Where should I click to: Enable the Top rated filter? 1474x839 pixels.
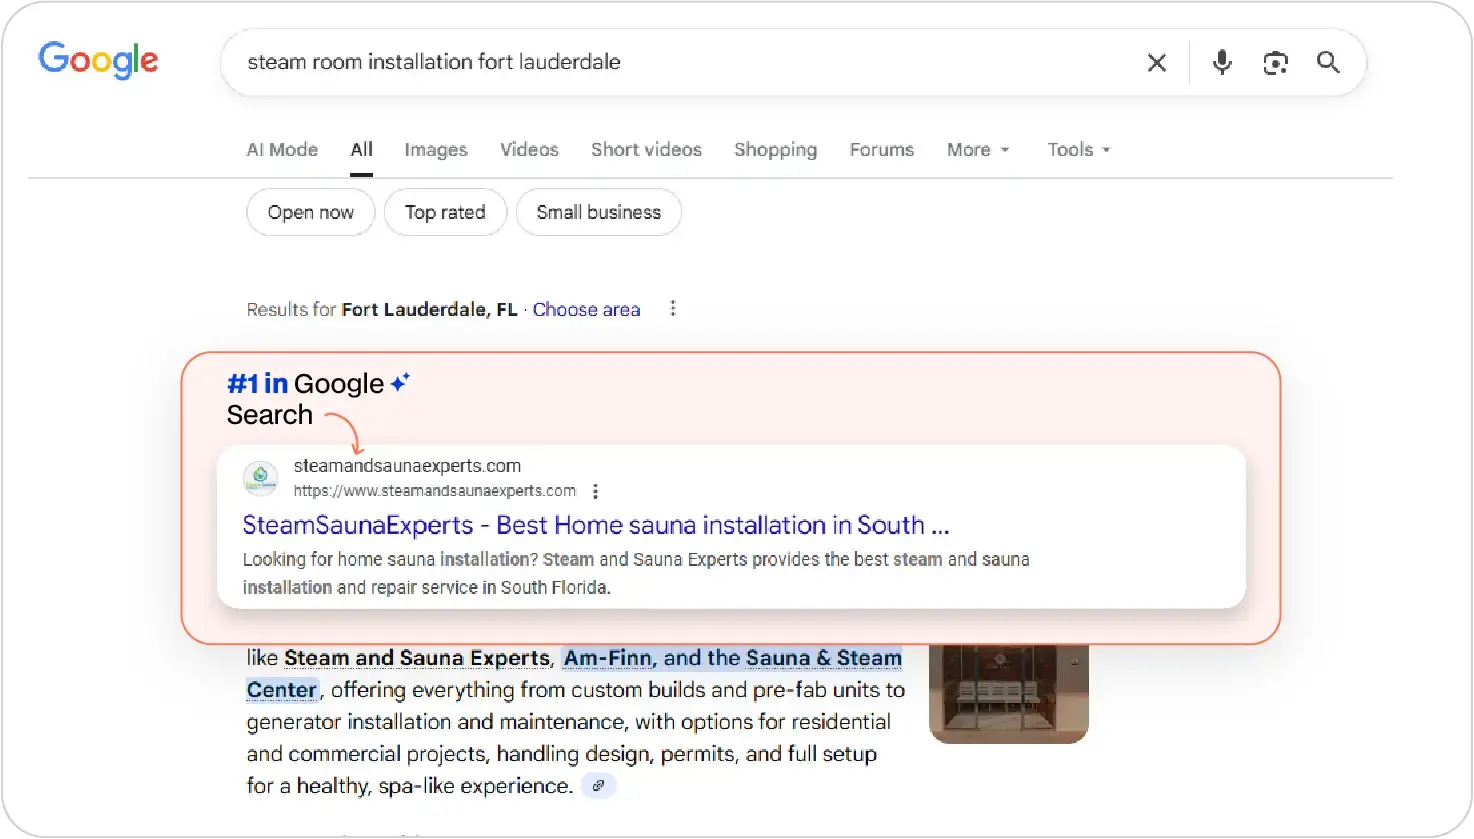pyautogui.click(x=445, y=212)
